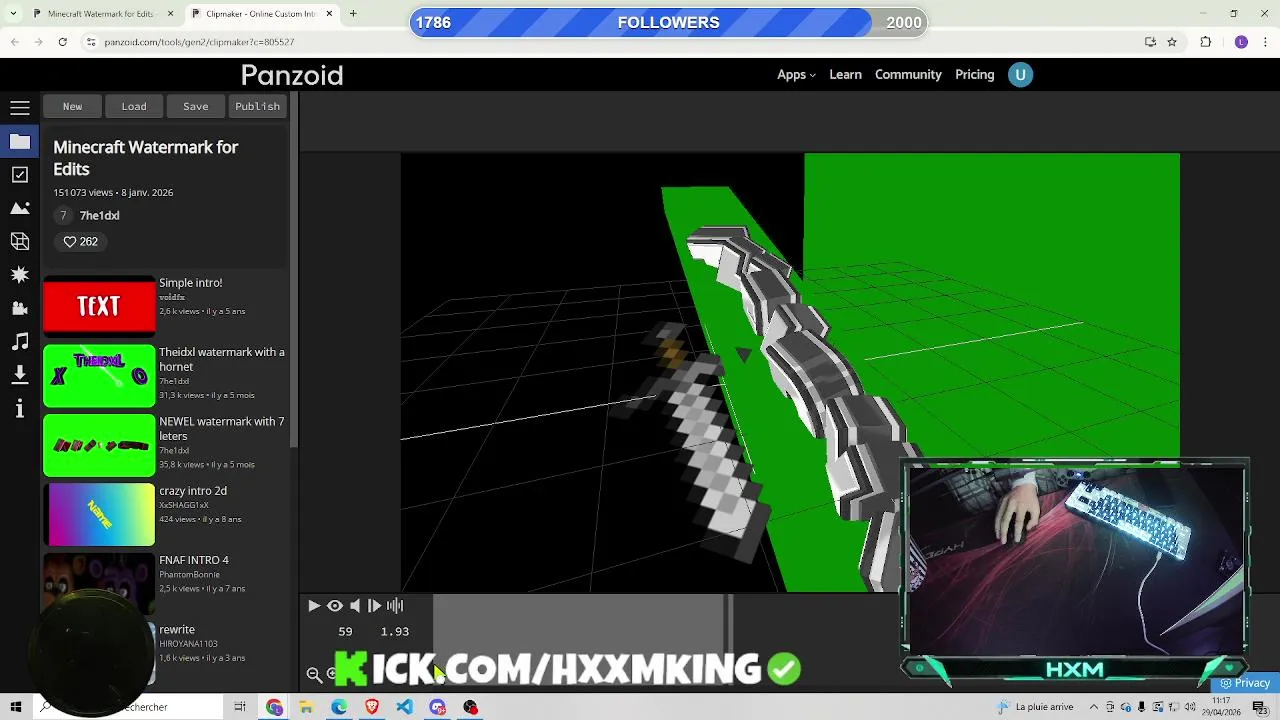Open author 7he1dxl profile link
The height and width of the screenshot is (720, 1280).
point(99,215)
